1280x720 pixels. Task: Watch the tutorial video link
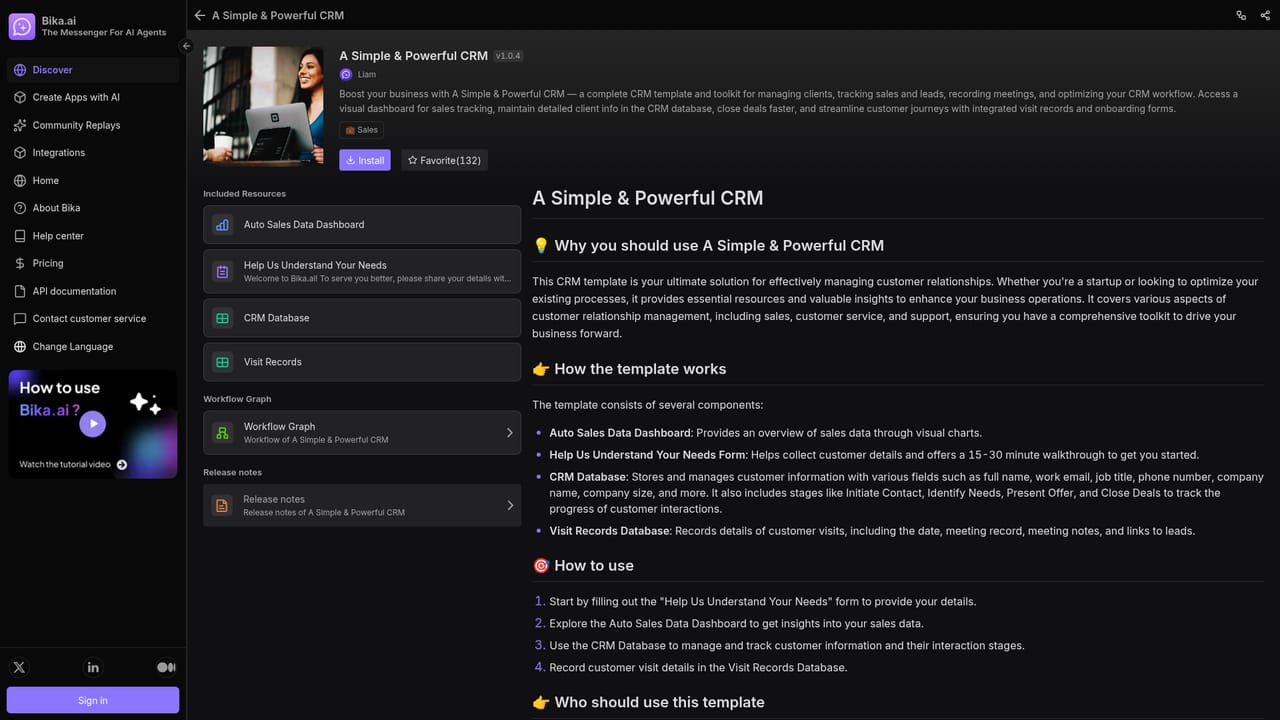(x=73, y=465)
